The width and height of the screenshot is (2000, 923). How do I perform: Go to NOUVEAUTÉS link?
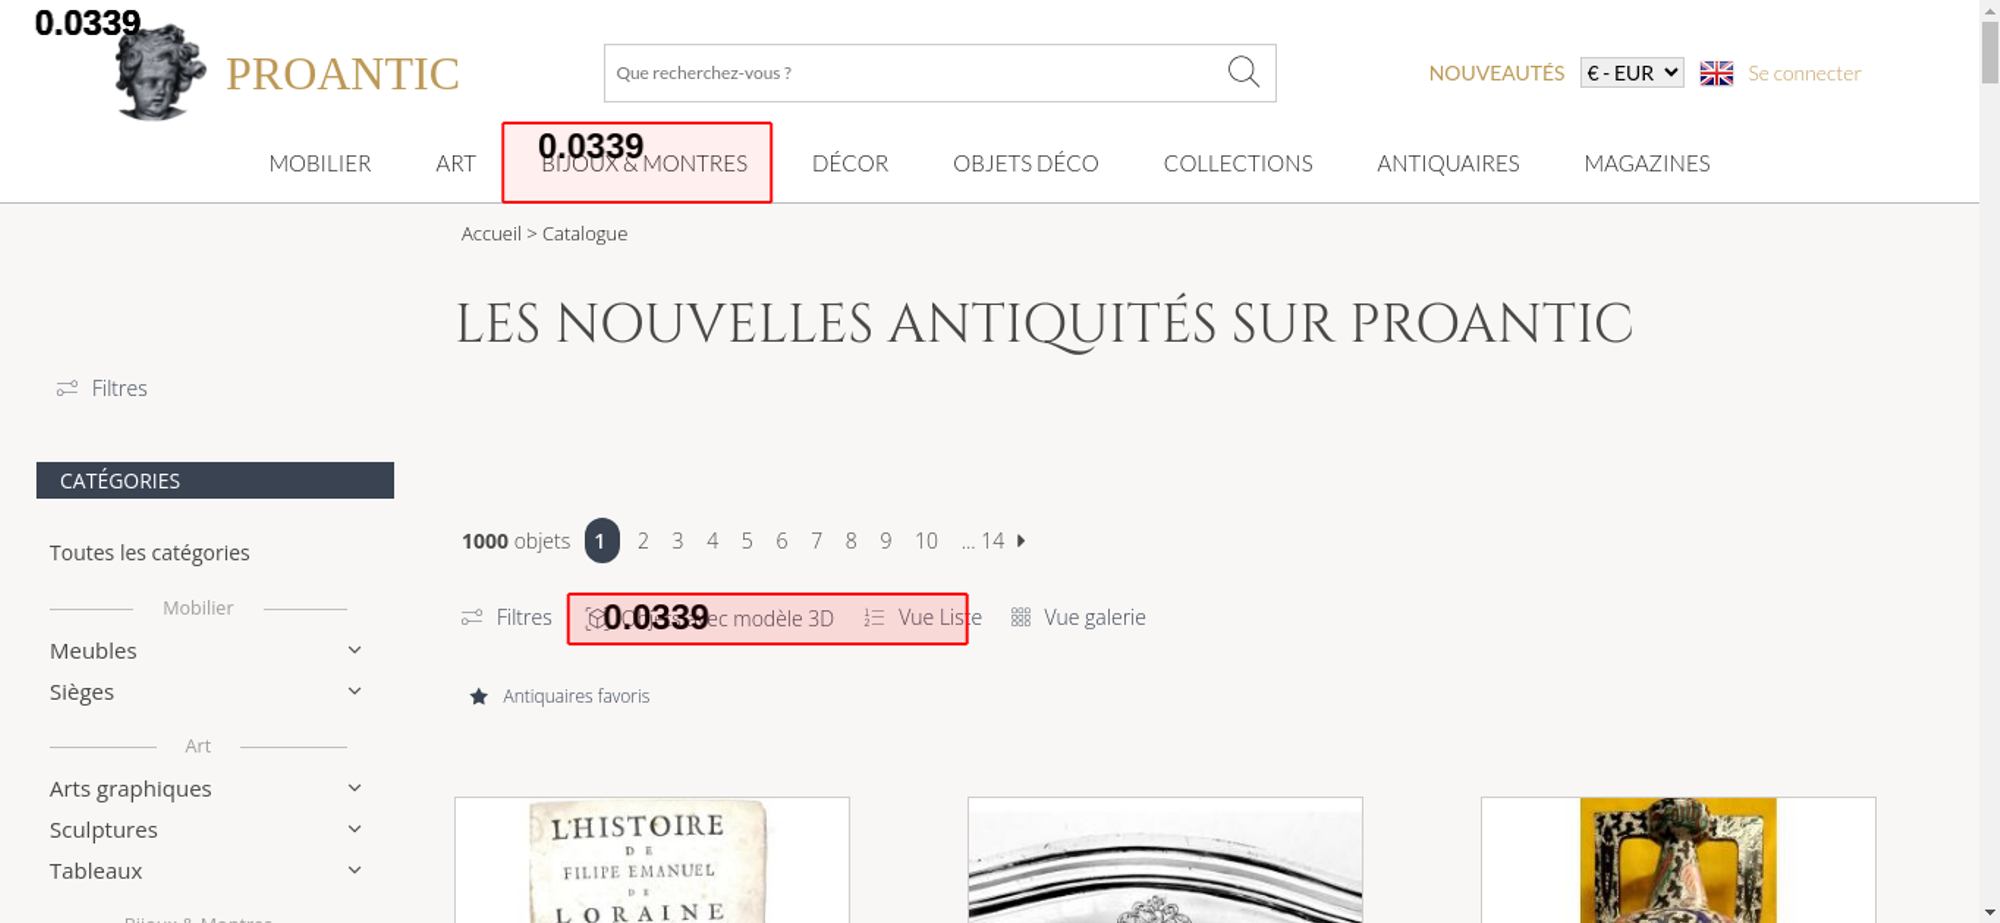point(1496,73)
